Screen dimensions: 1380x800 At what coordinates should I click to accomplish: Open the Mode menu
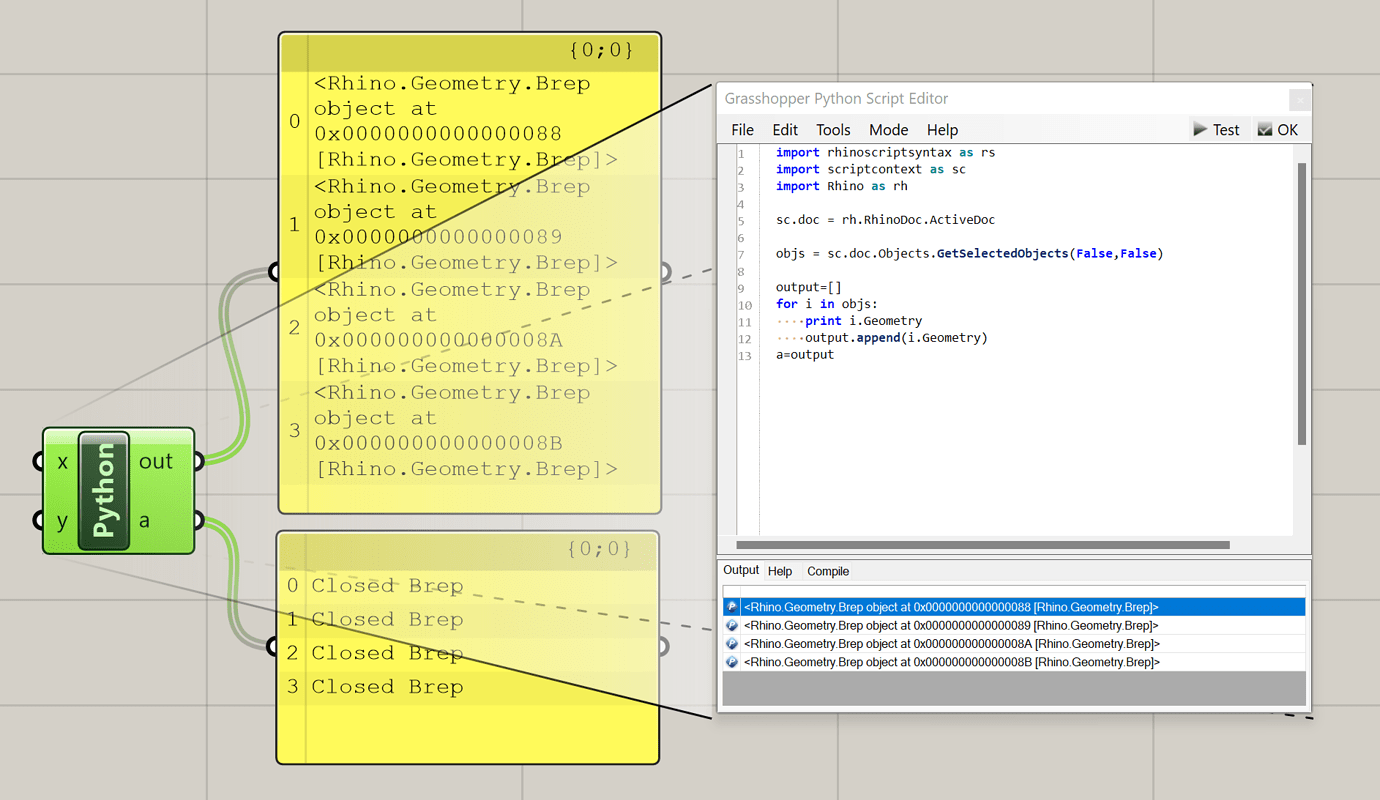888,129
